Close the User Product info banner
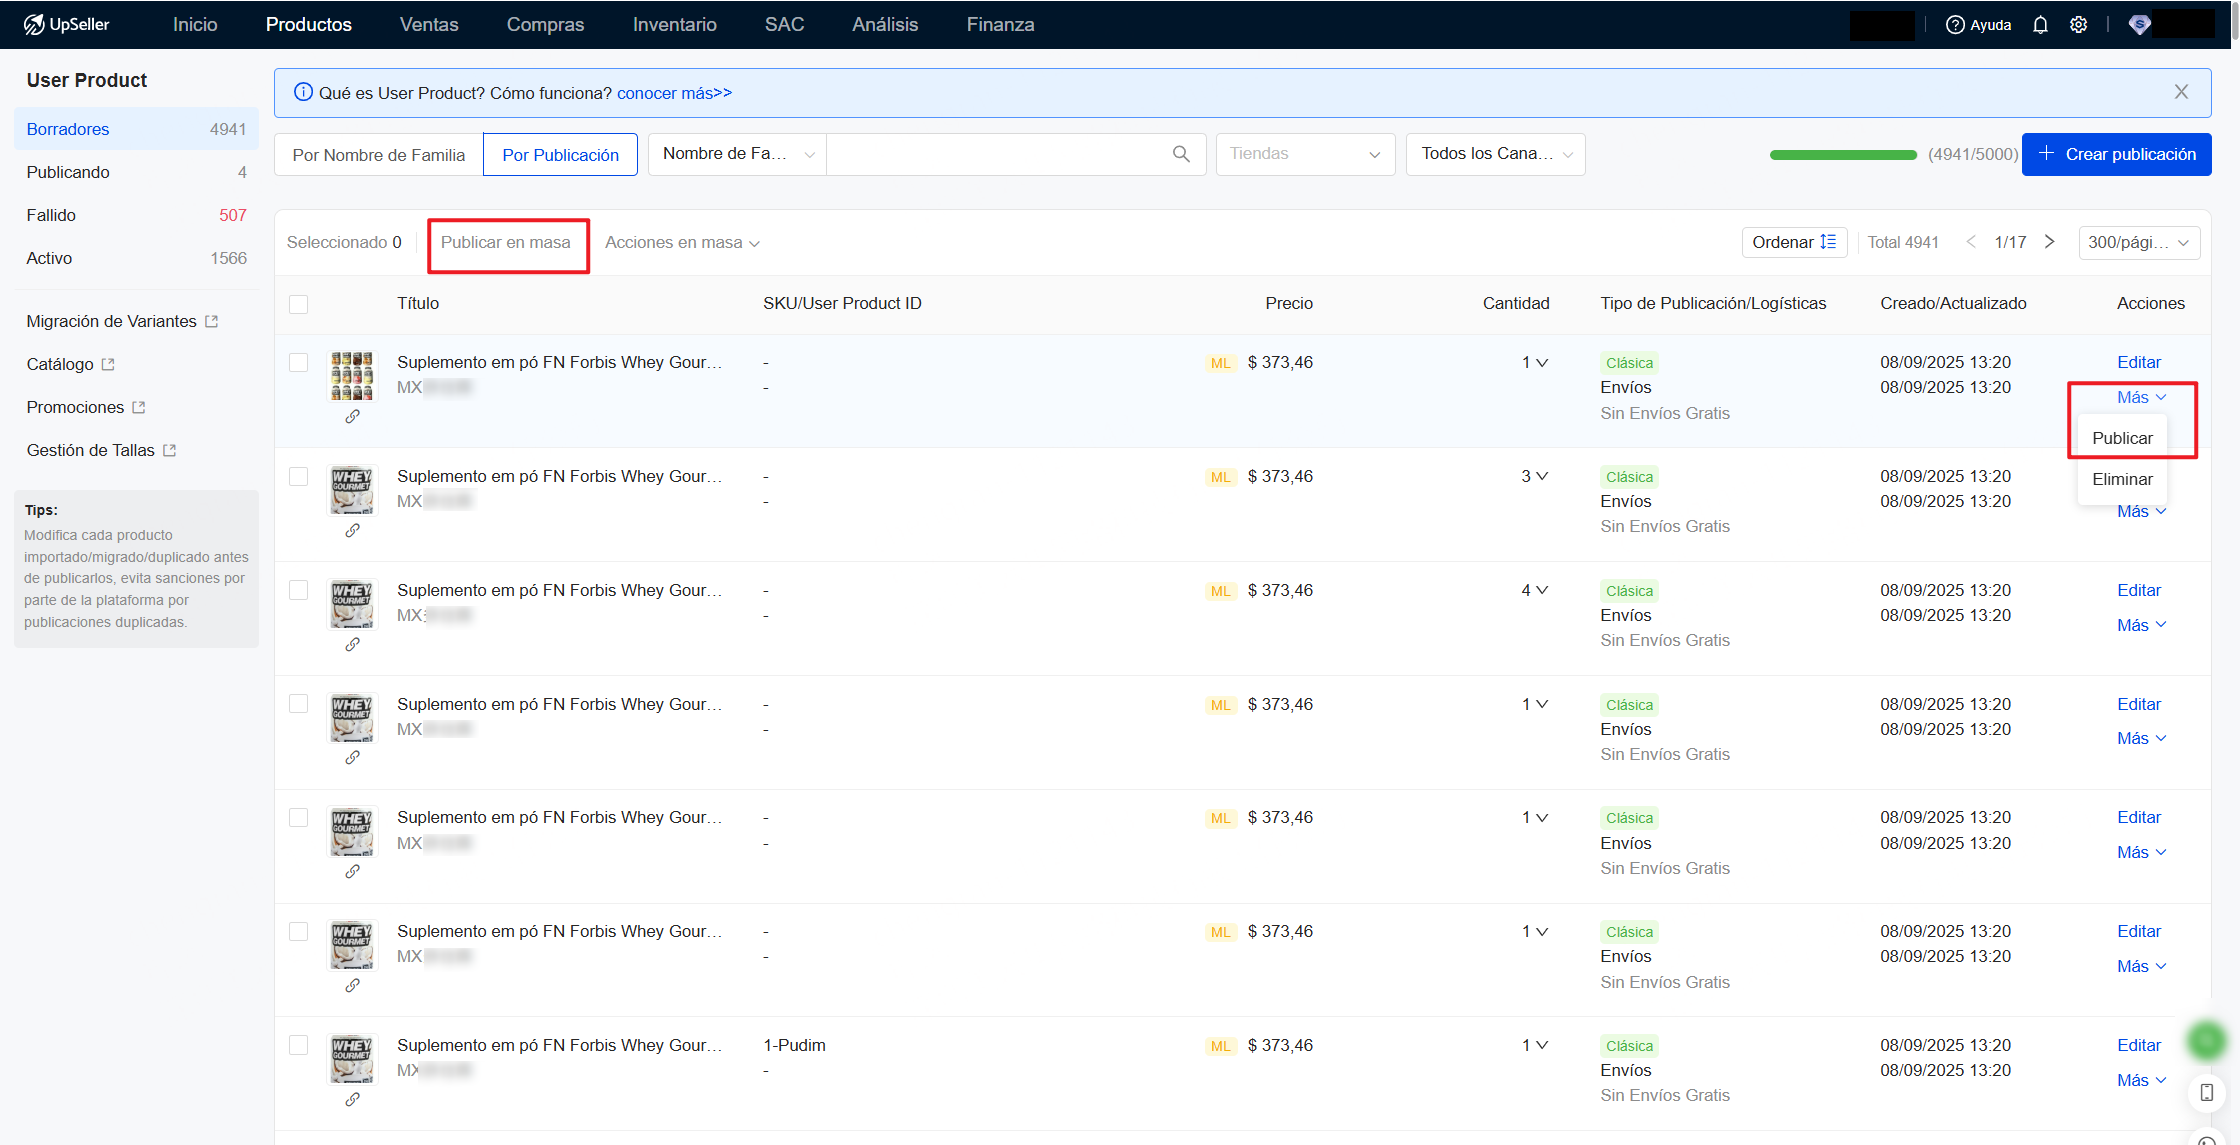Screen dimensions: 2240x1145 tap(2181, 92)
